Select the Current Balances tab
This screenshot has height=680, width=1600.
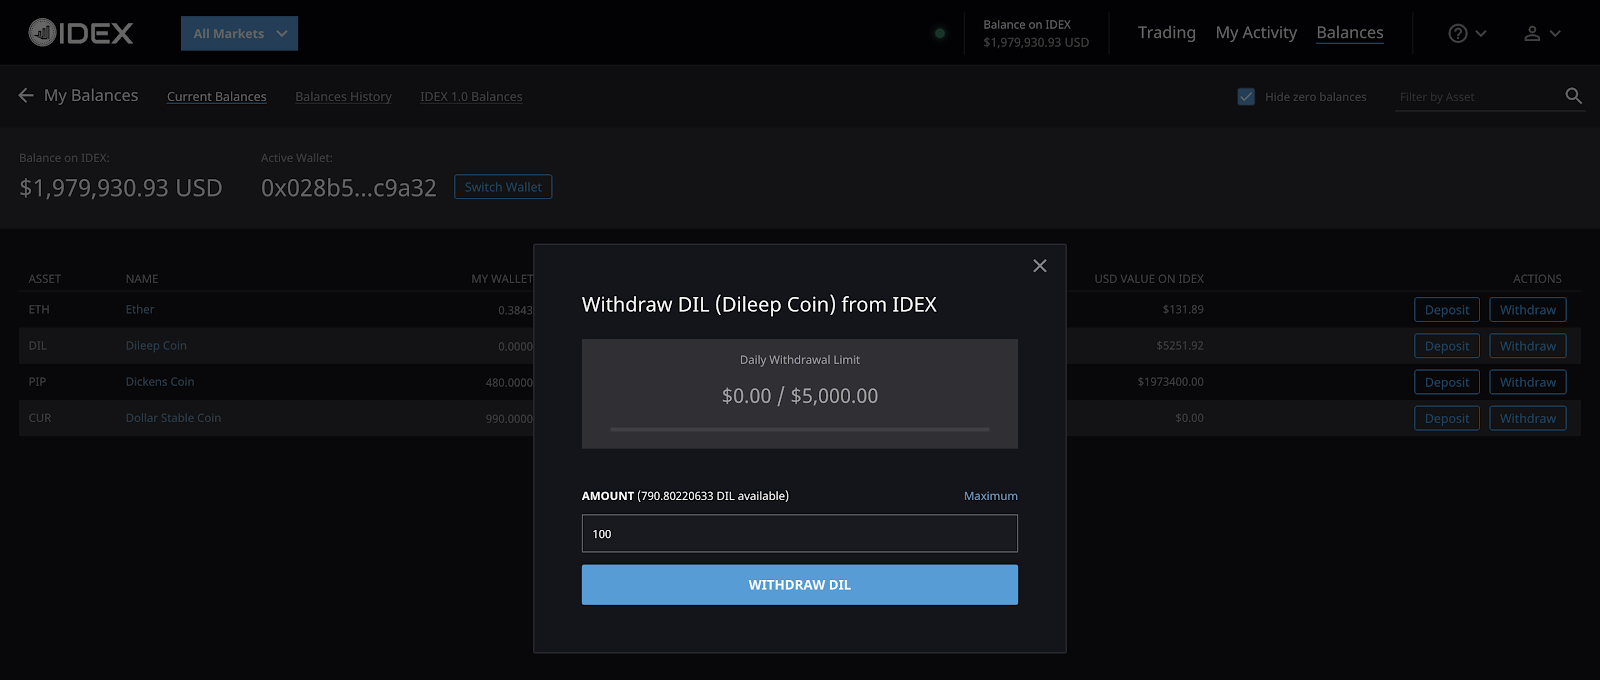216,96
